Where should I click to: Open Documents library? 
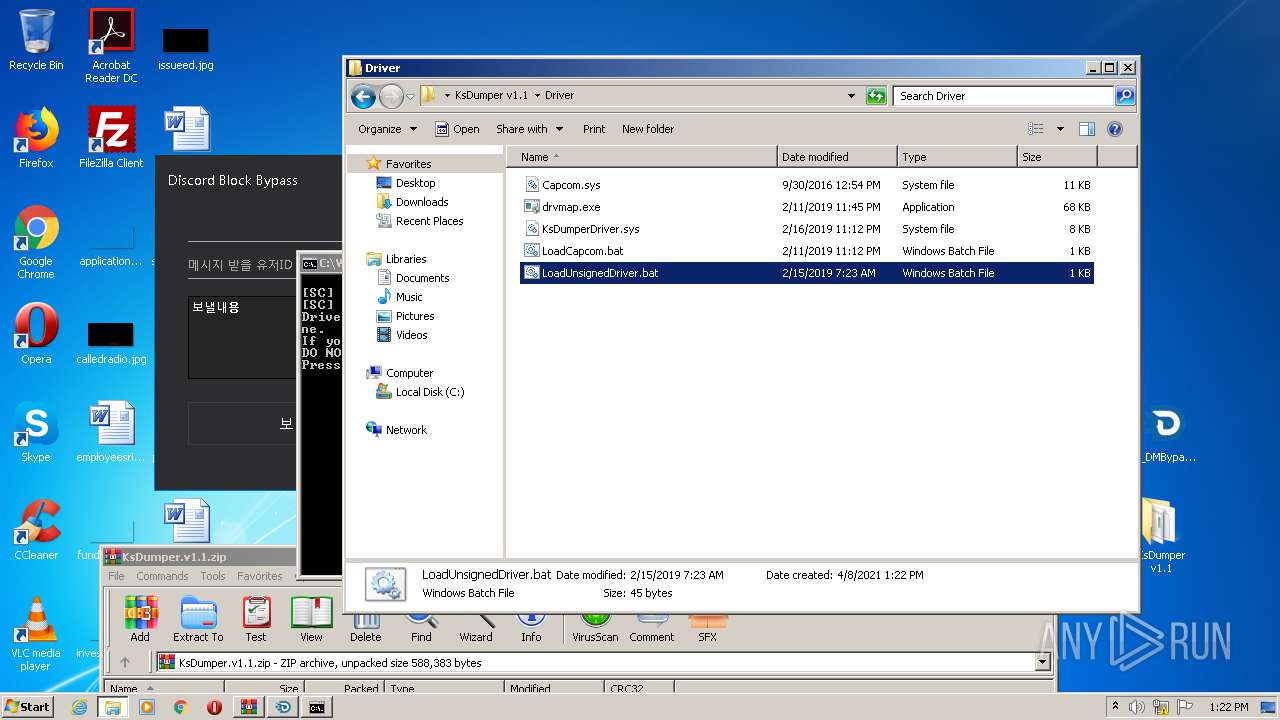(422, 278)
